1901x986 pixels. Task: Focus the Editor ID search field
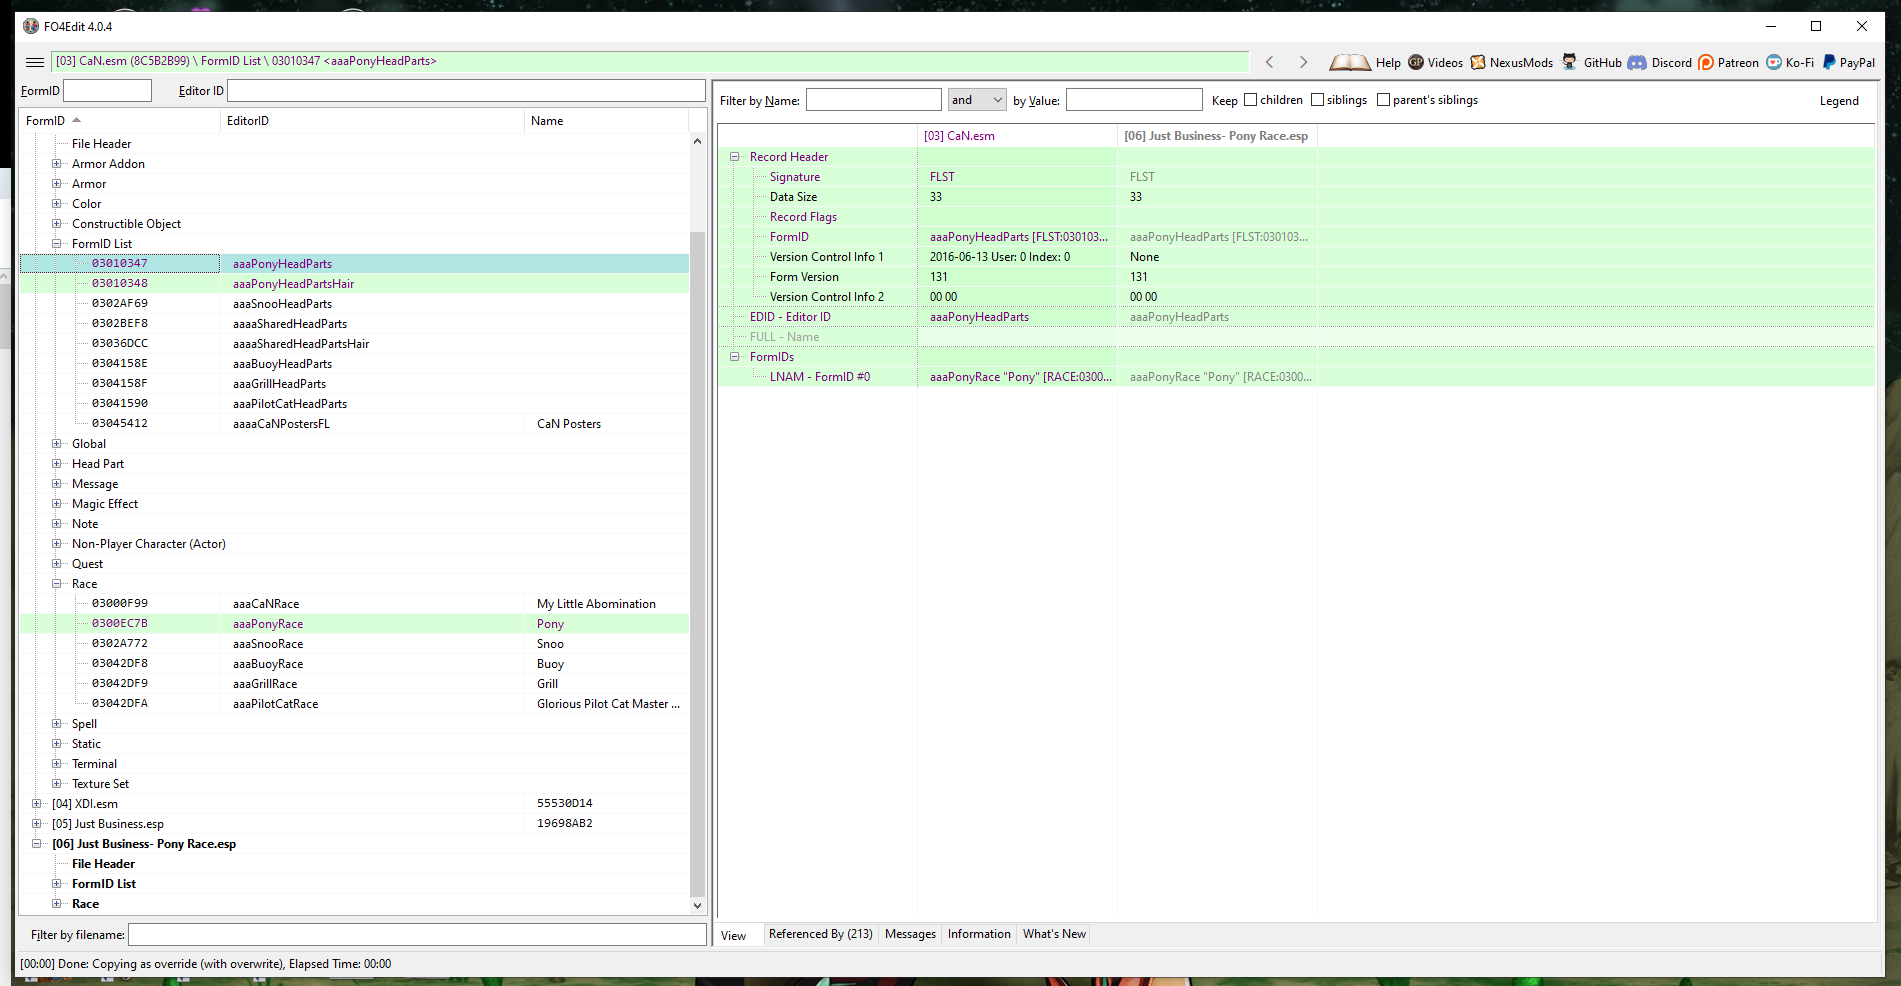(466, 91)
